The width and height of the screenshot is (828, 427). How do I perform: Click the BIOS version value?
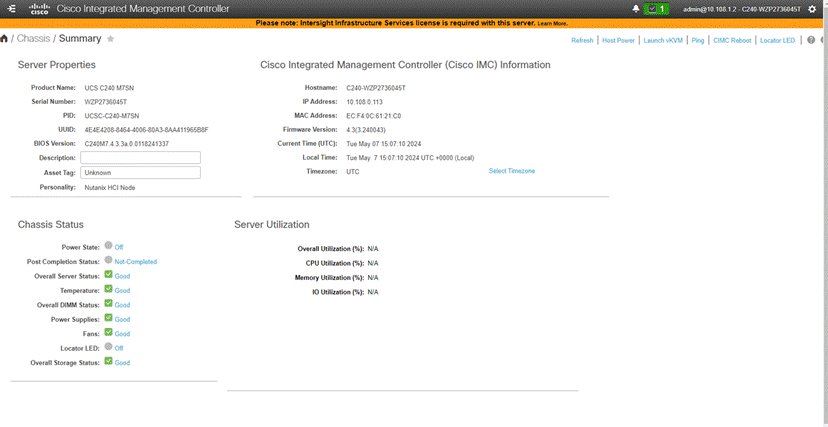pyautogui.click(x=127, y=144)
